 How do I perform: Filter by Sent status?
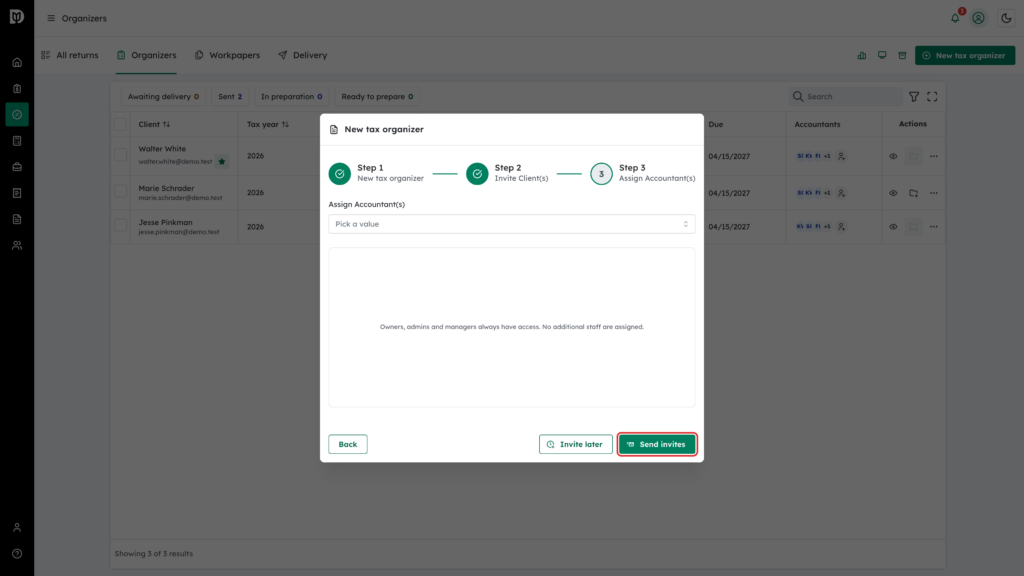230,97
